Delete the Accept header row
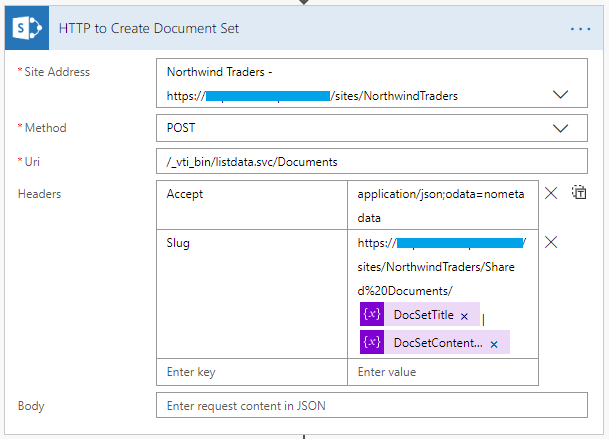609x439 pixels. 551,193
